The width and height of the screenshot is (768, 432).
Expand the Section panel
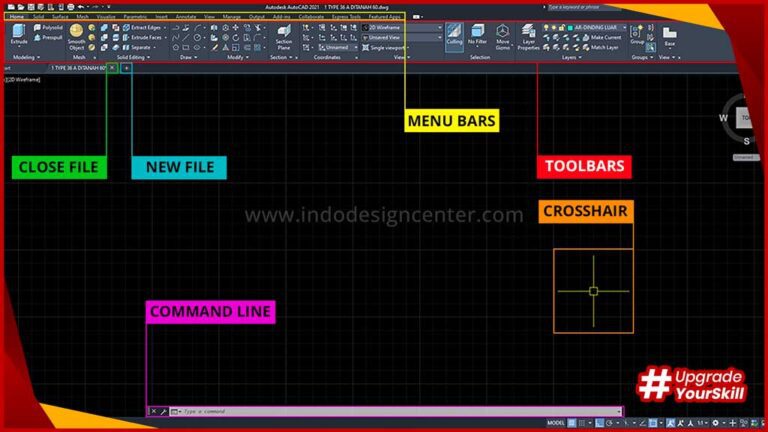click(x=281, y=57)
